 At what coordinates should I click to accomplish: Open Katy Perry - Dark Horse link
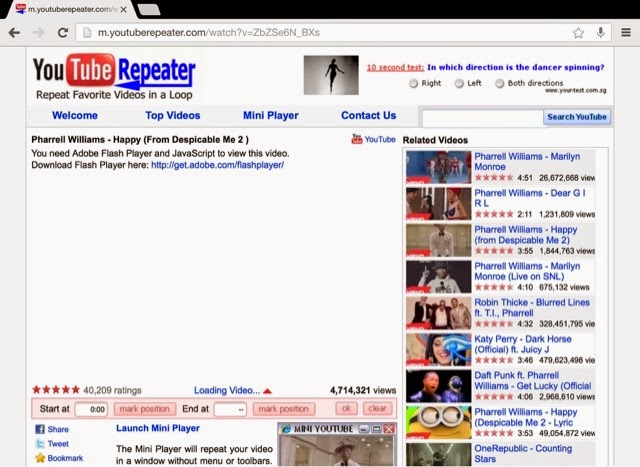click(x=523, y=344)
